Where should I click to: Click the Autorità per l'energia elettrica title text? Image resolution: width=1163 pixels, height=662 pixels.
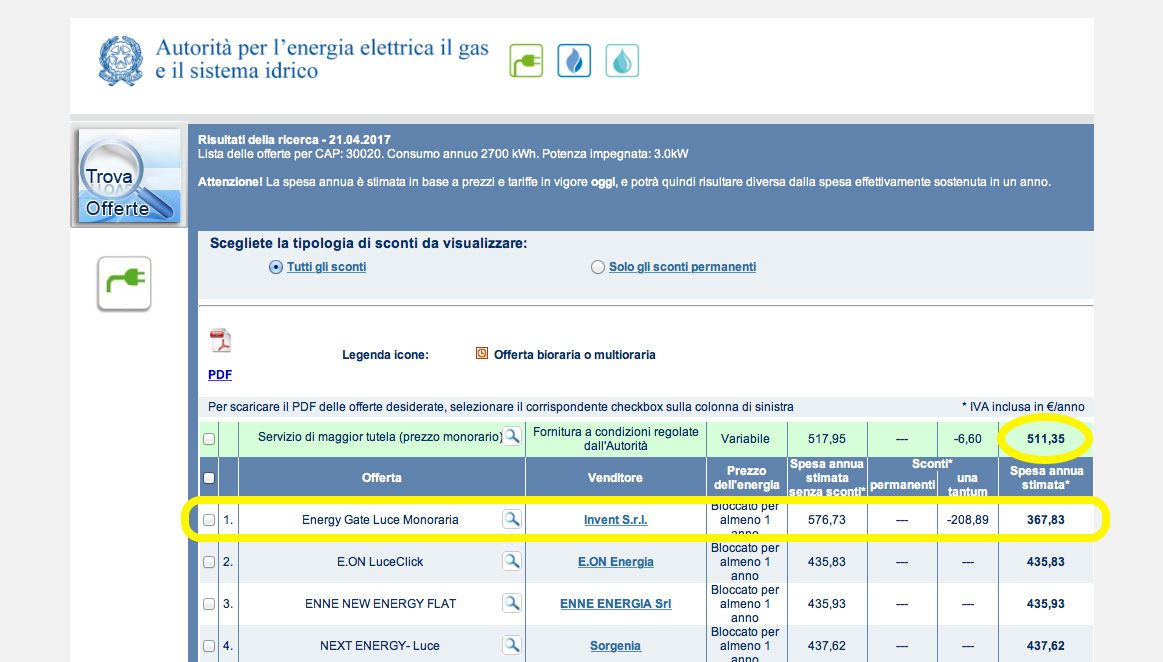(322, 59)
